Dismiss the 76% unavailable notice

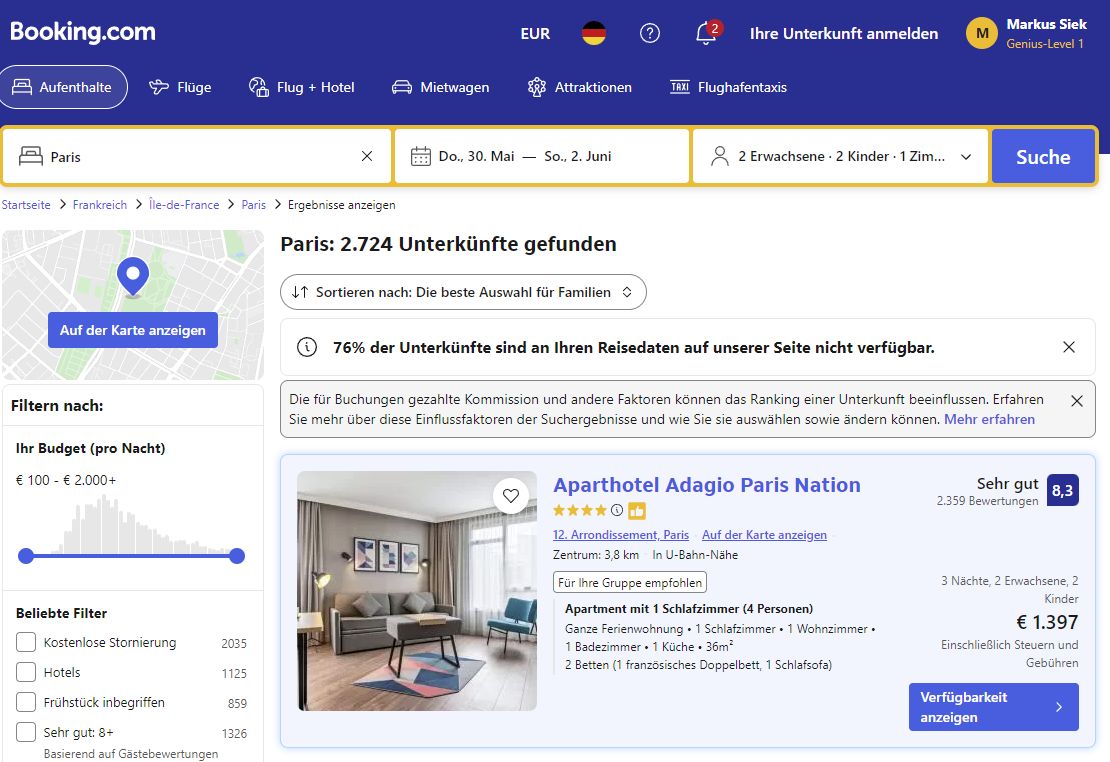pyautogui.click(x=1069, y=347)
